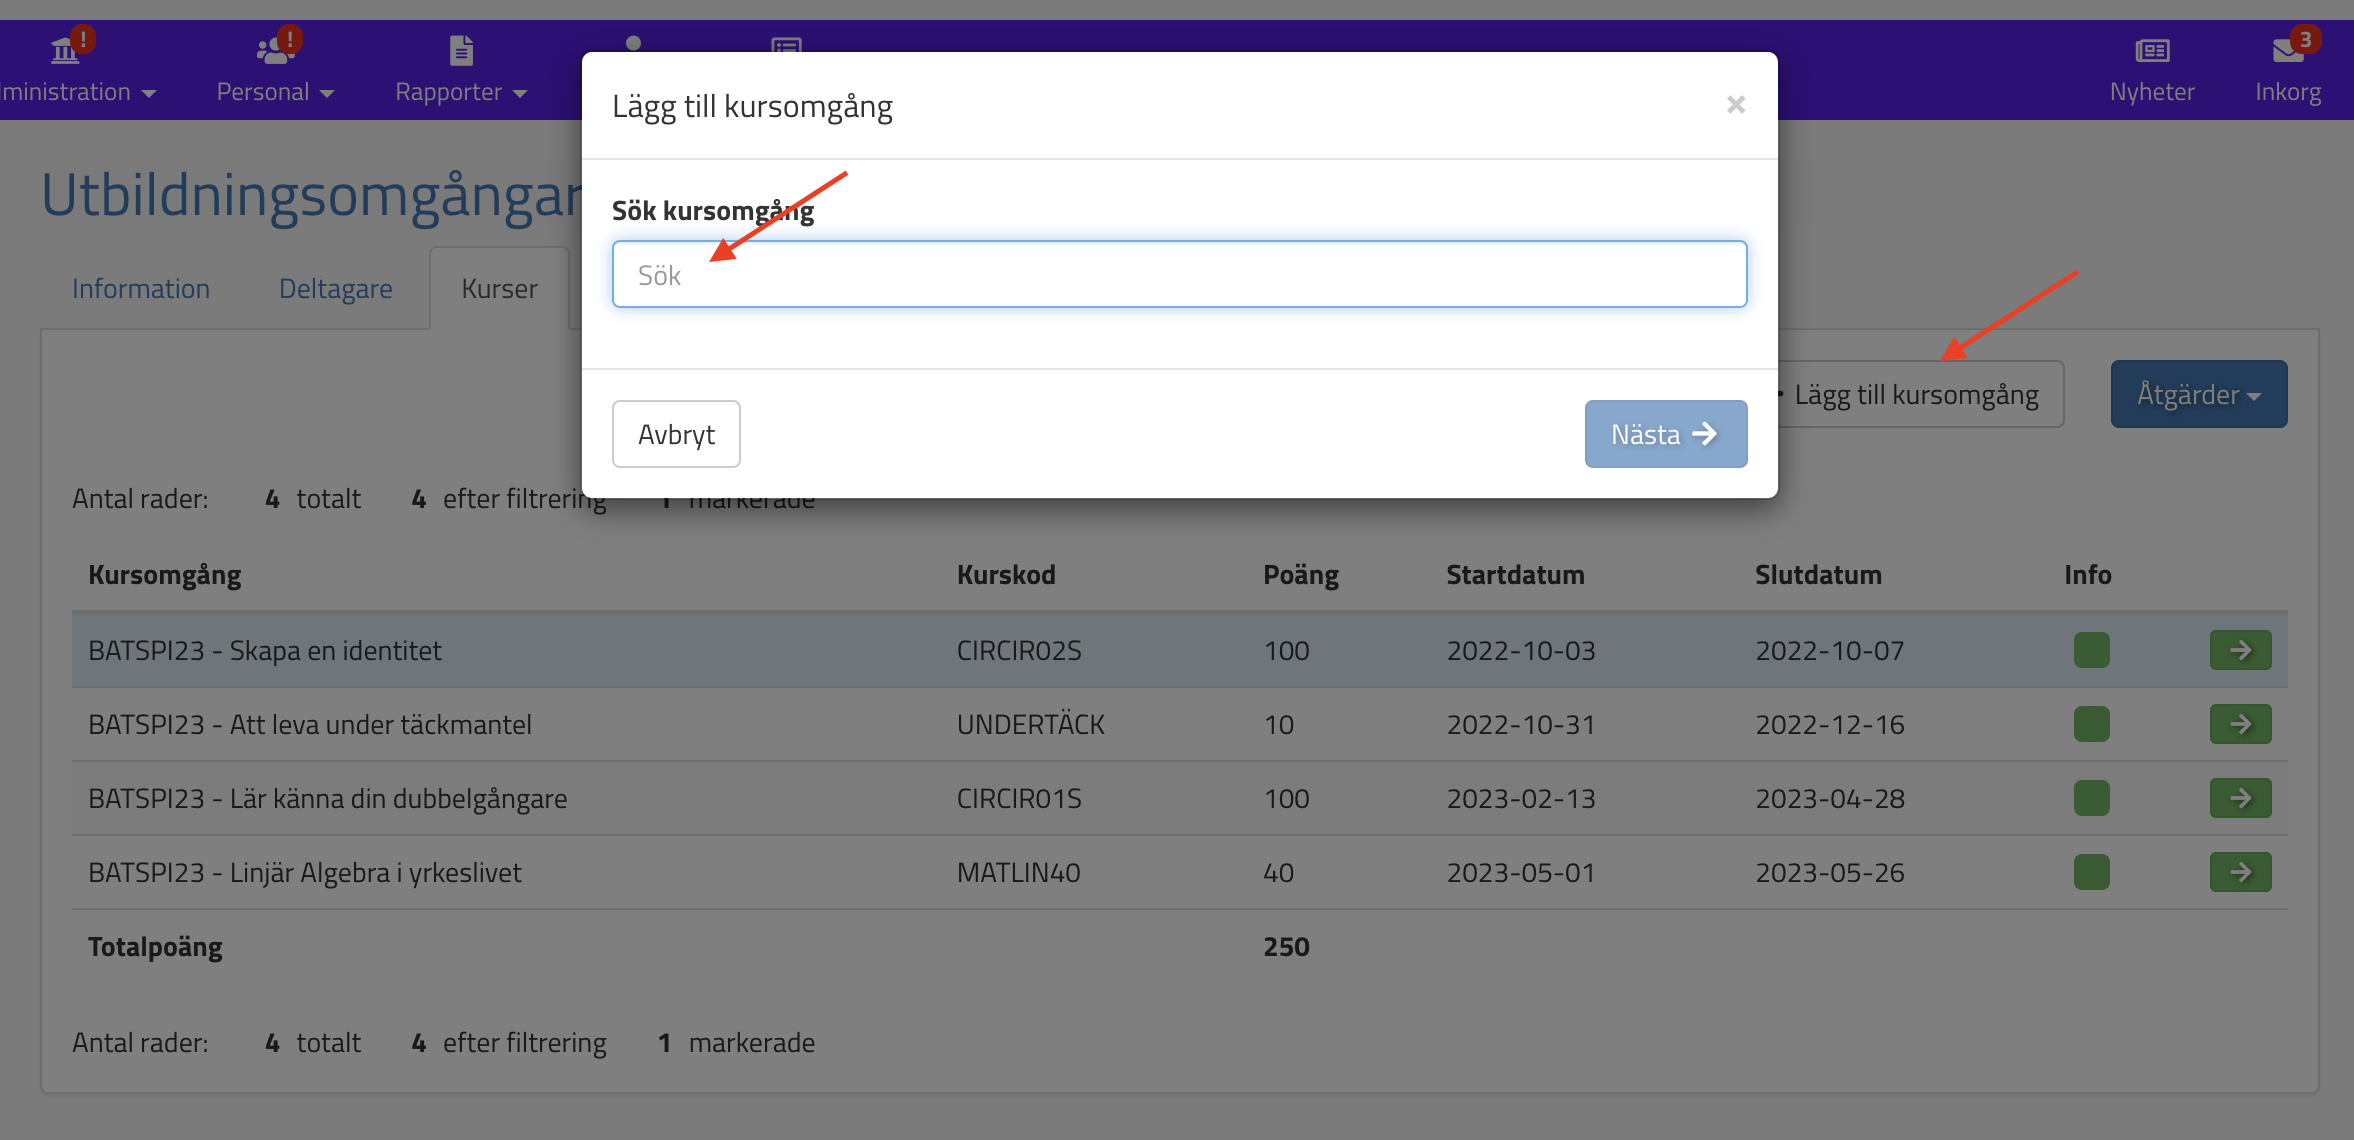Expand the Åtgärder dropdown
The width and height of the screenshot is (2354, 1140).
2198,394
